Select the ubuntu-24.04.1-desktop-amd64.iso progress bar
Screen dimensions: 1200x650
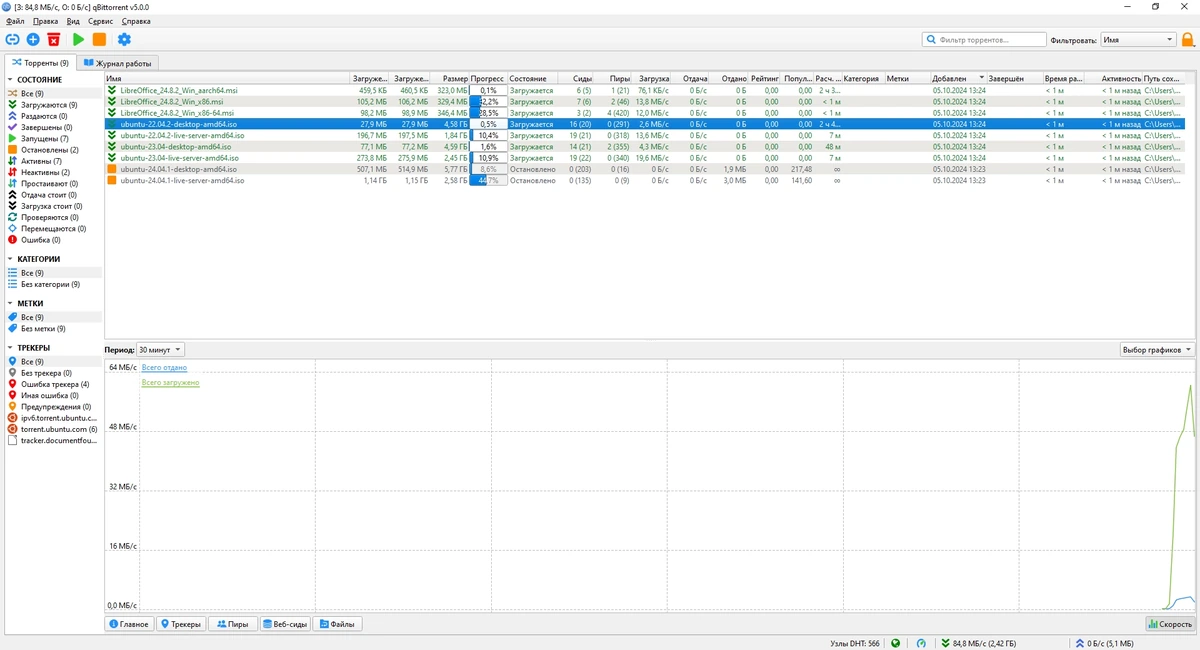click(x=488, y=169)
